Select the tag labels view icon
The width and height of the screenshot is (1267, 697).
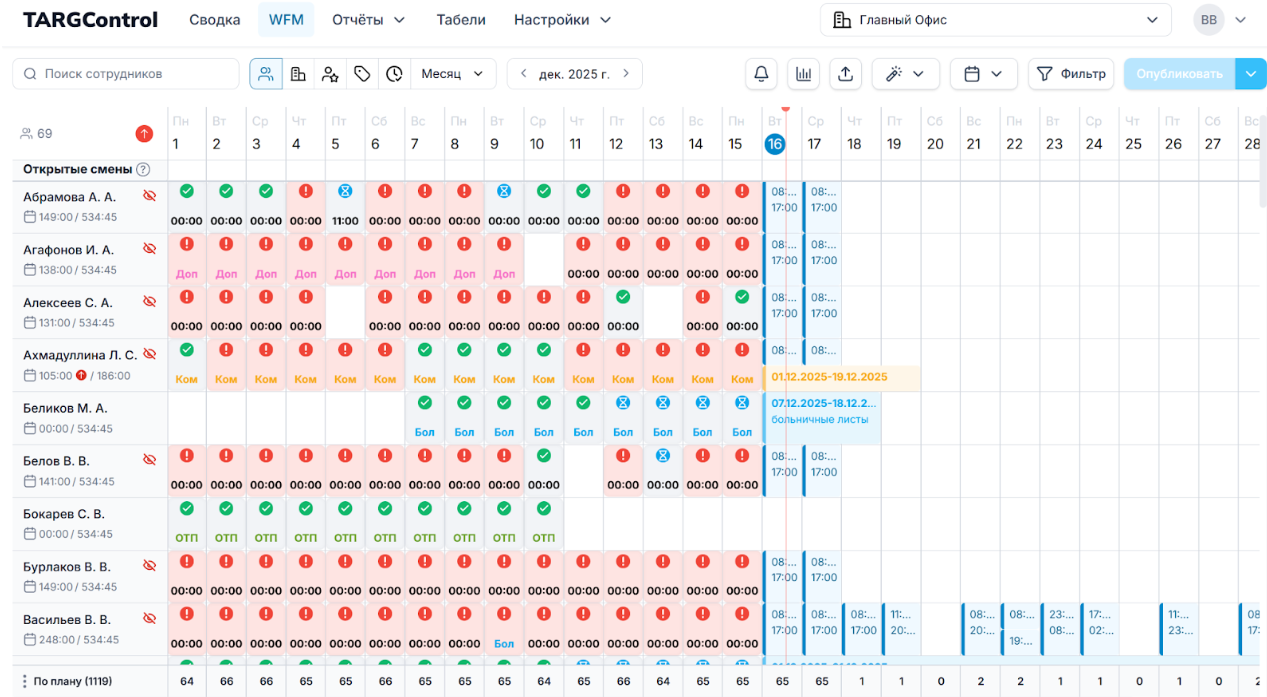[362, 74]
